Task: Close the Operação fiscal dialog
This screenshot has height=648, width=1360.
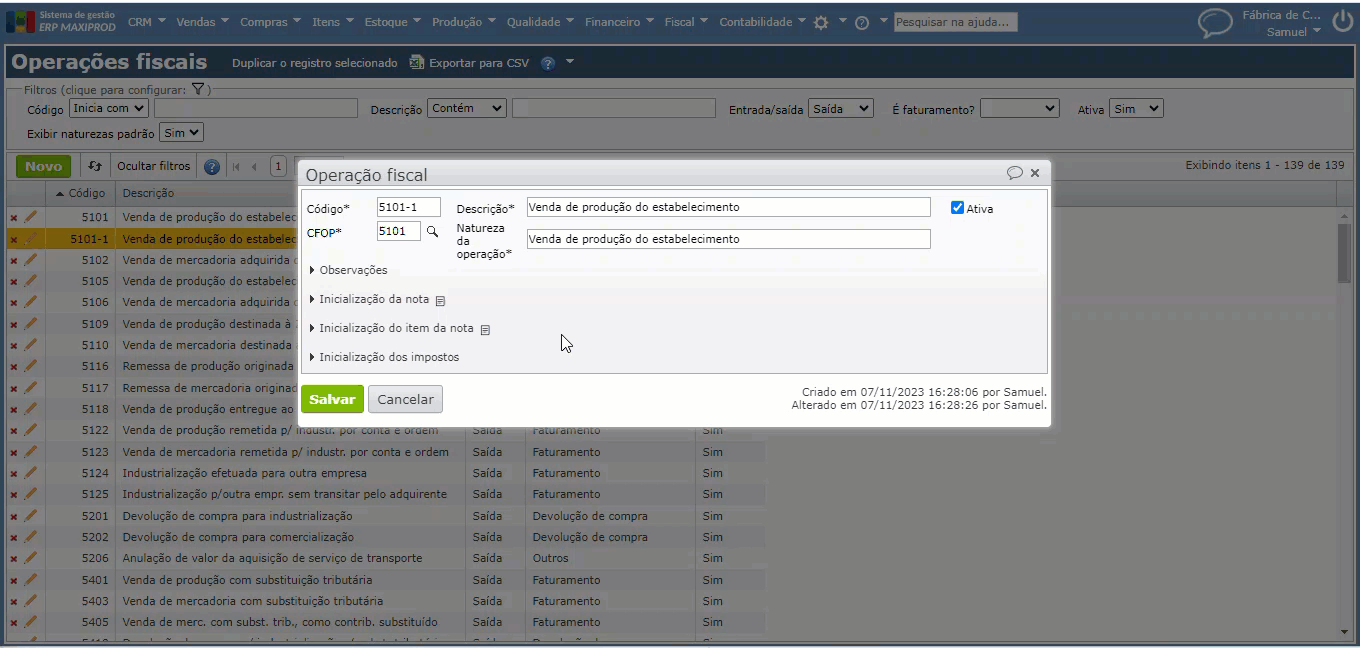Action: [1035, 173]
